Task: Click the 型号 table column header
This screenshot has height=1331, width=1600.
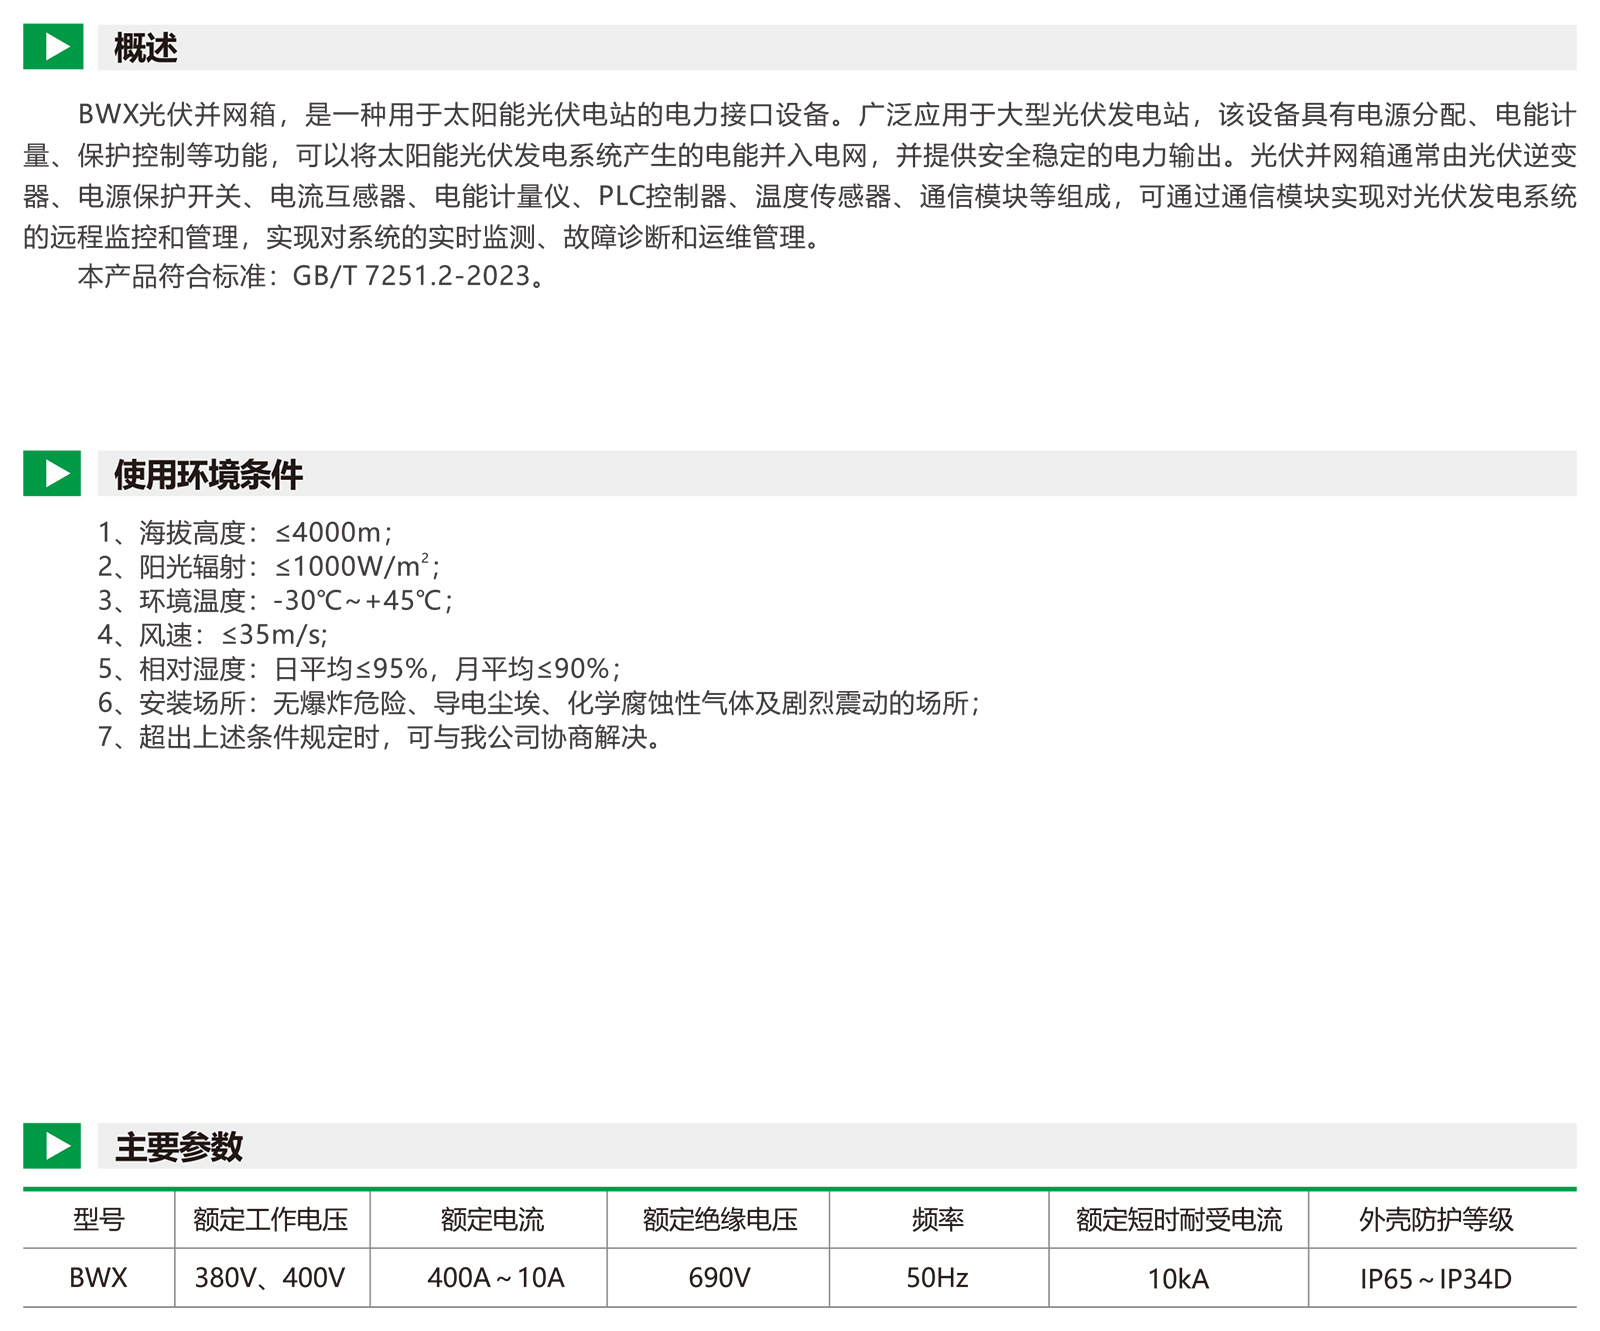Action: coord(98,1219)
